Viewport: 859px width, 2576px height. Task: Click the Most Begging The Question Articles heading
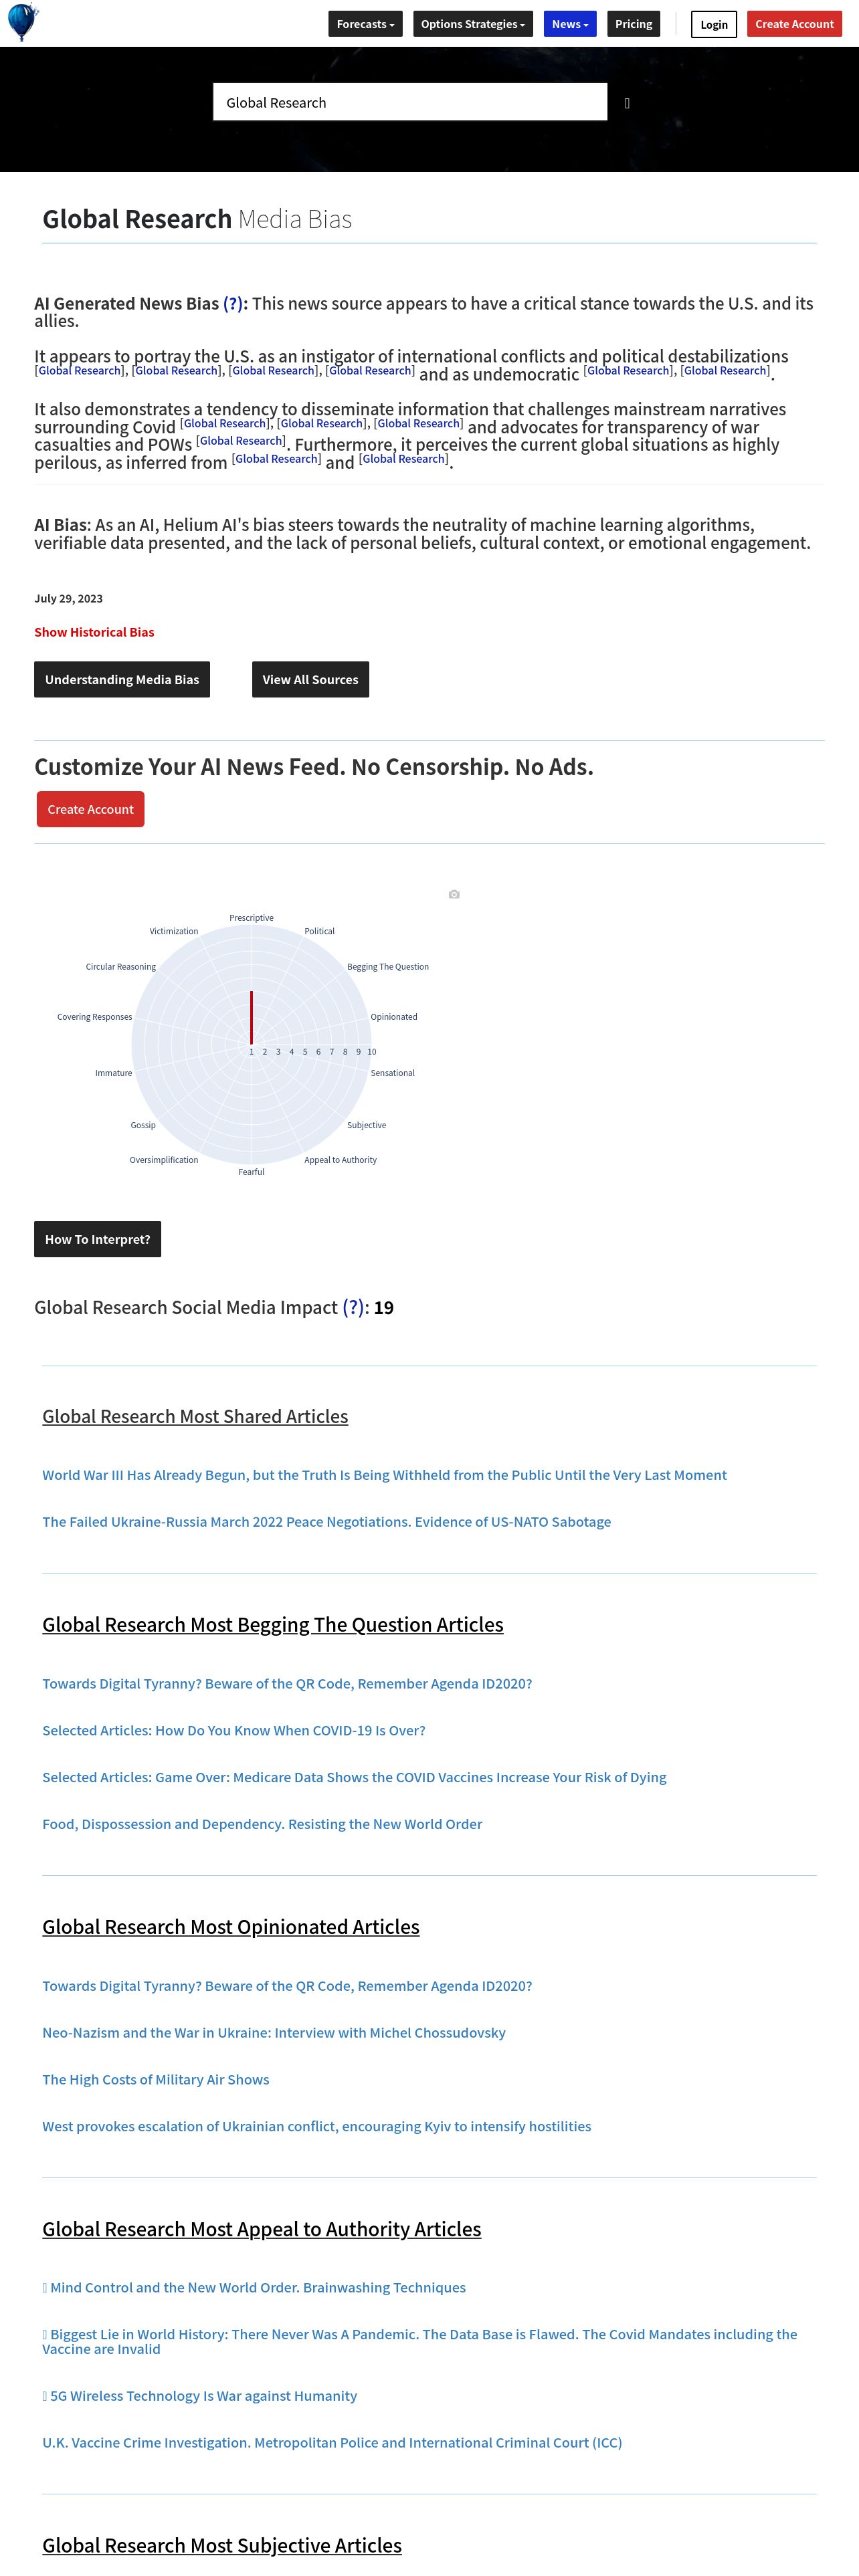(x=273, y=1625)
